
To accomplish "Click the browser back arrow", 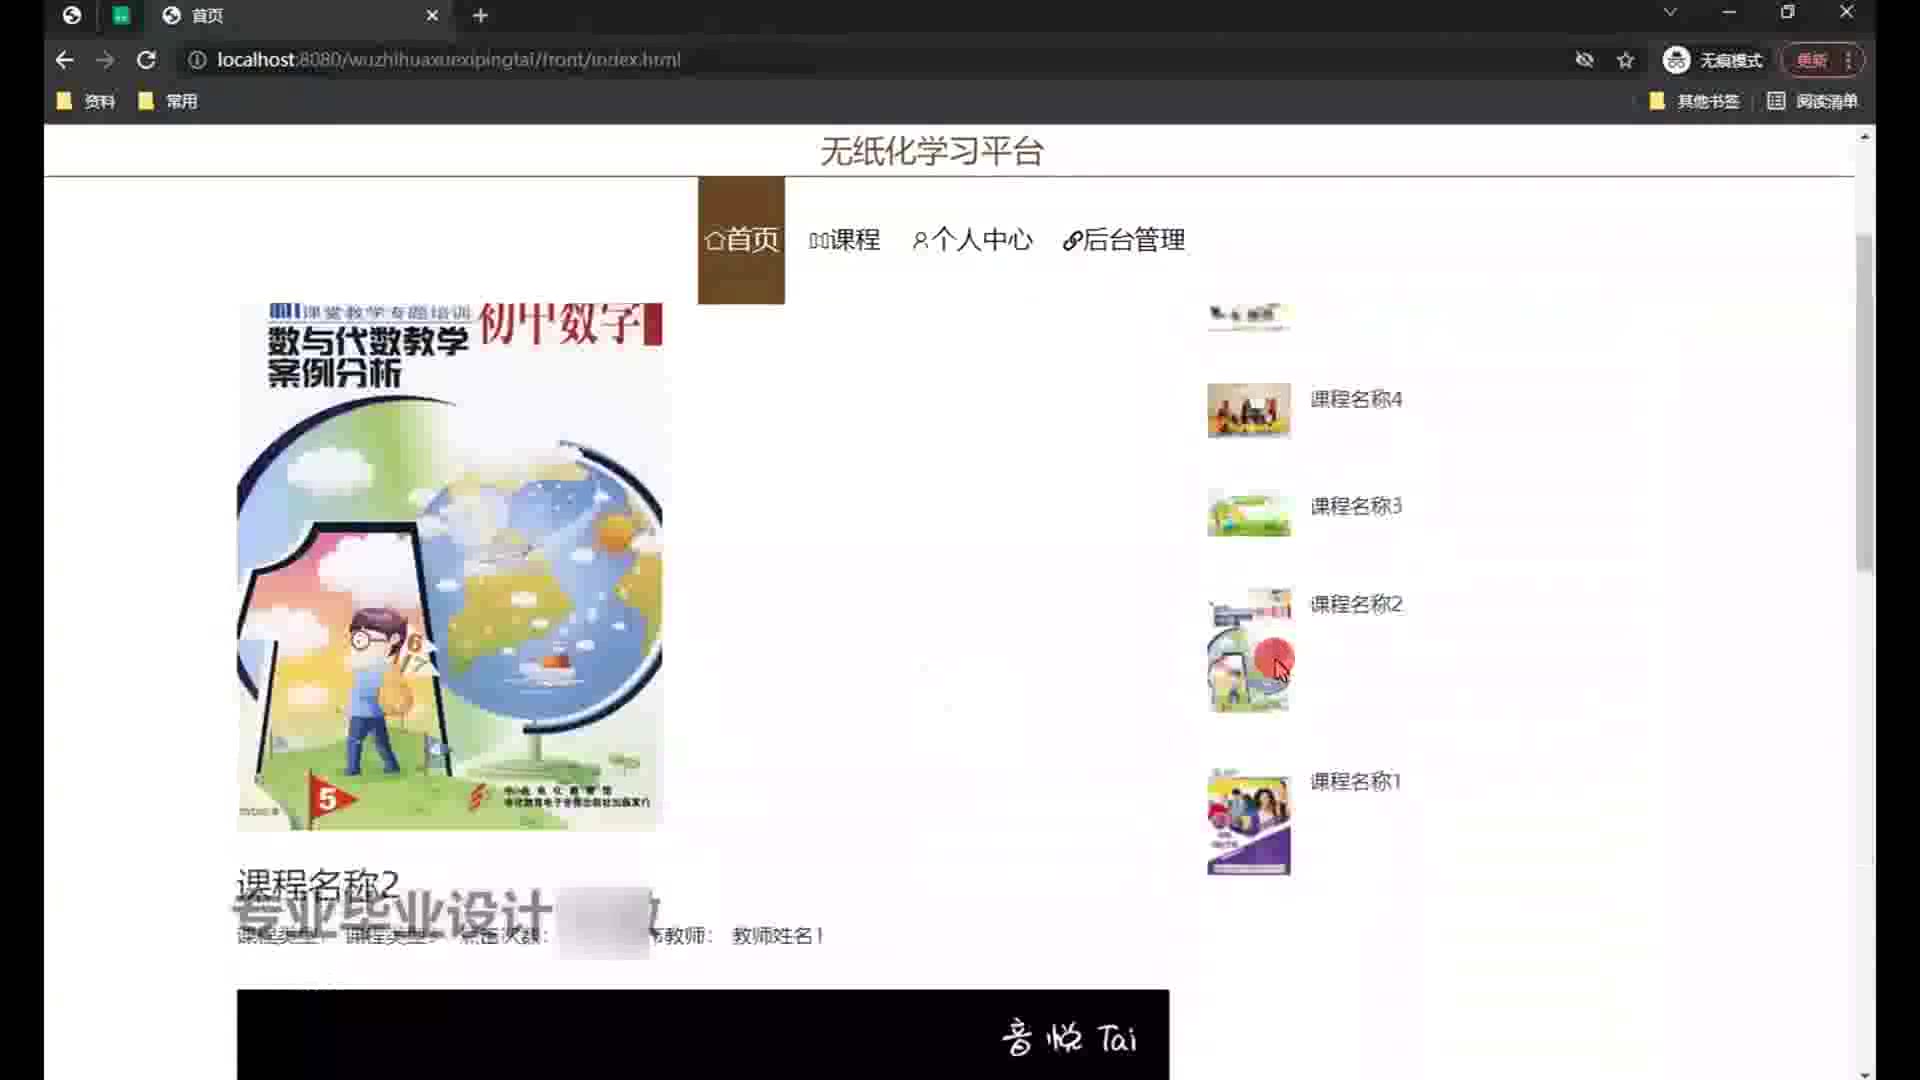I will 65,60.
